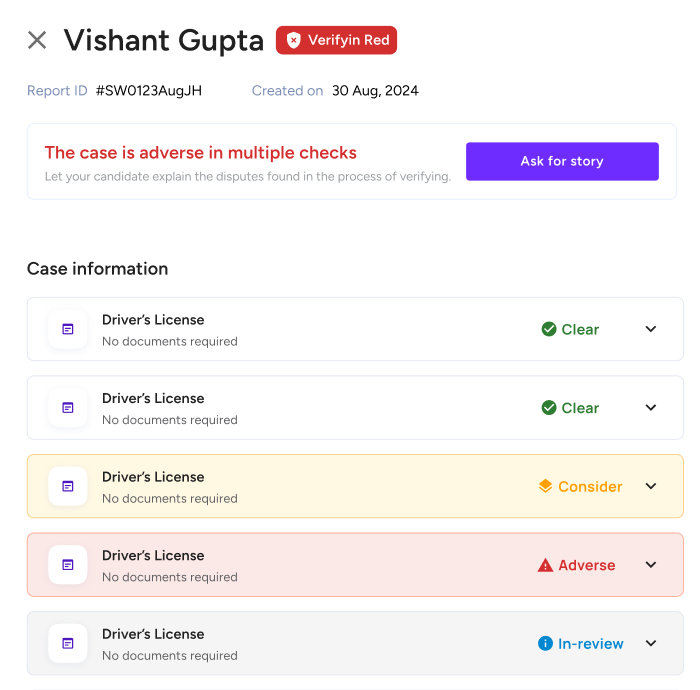The height and width of the screenshot is (690, 700).
Task: Click document icon in the Adverse row
Action: [x=68, y=565]
